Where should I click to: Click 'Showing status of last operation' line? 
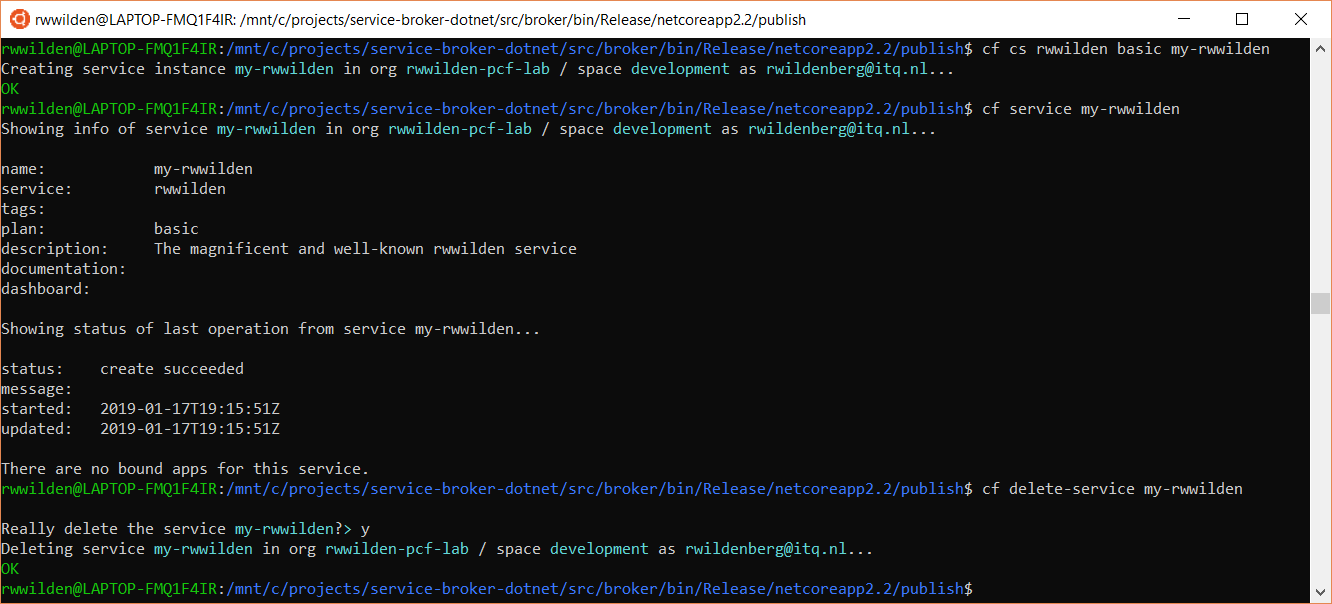270,329
